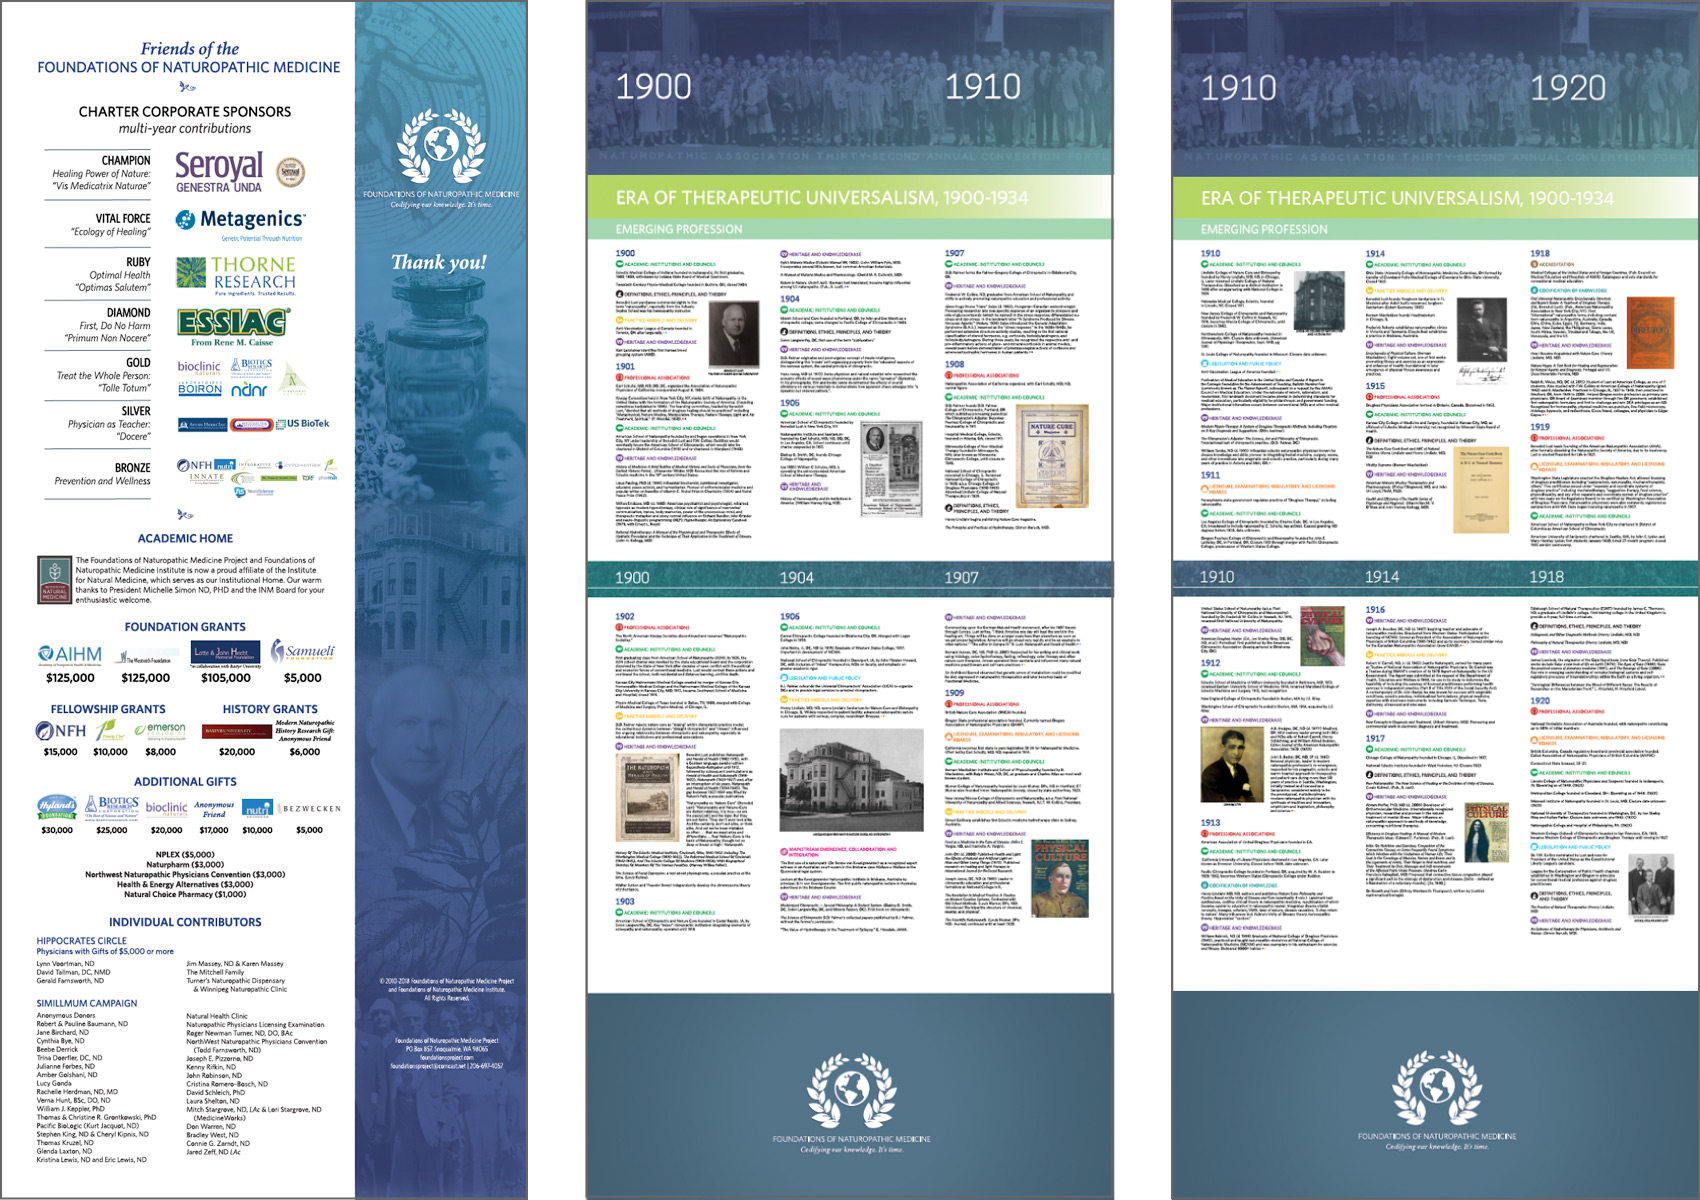
Task: Click the "1904" marker in middle timeline band
Action: (x=796, y=578)
